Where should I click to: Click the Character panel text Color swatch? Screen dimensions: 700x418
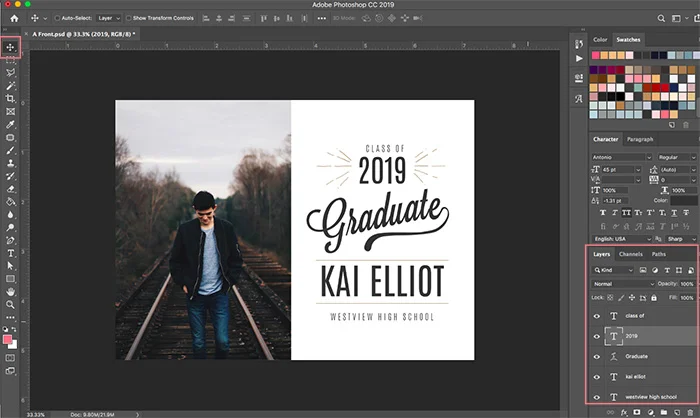pos(683,201)
